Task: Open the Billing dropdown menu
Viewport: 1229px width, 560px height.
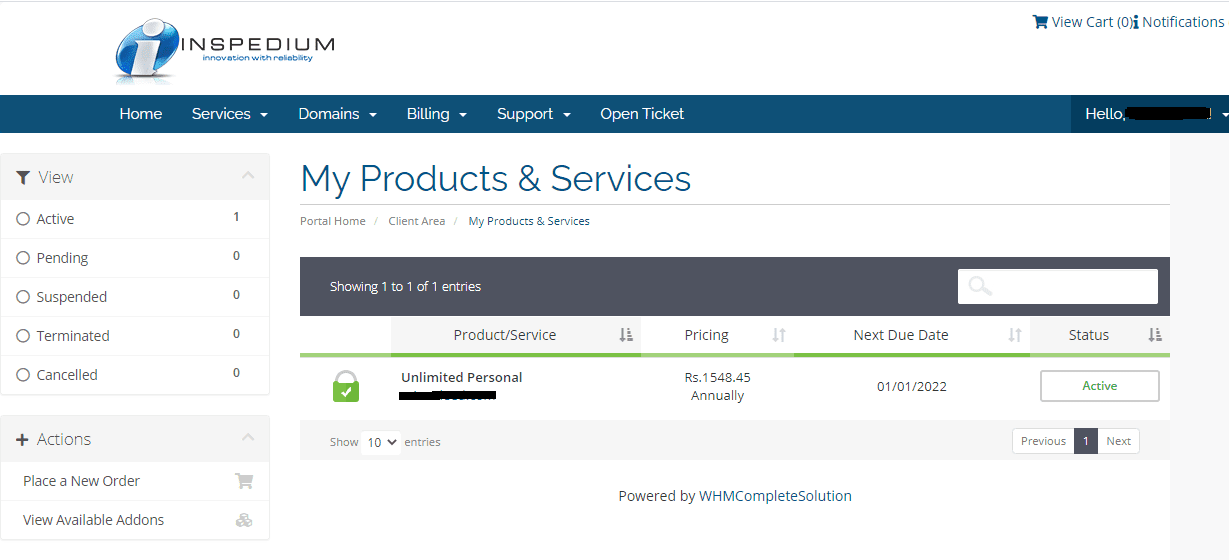Action: pos(437,114)
